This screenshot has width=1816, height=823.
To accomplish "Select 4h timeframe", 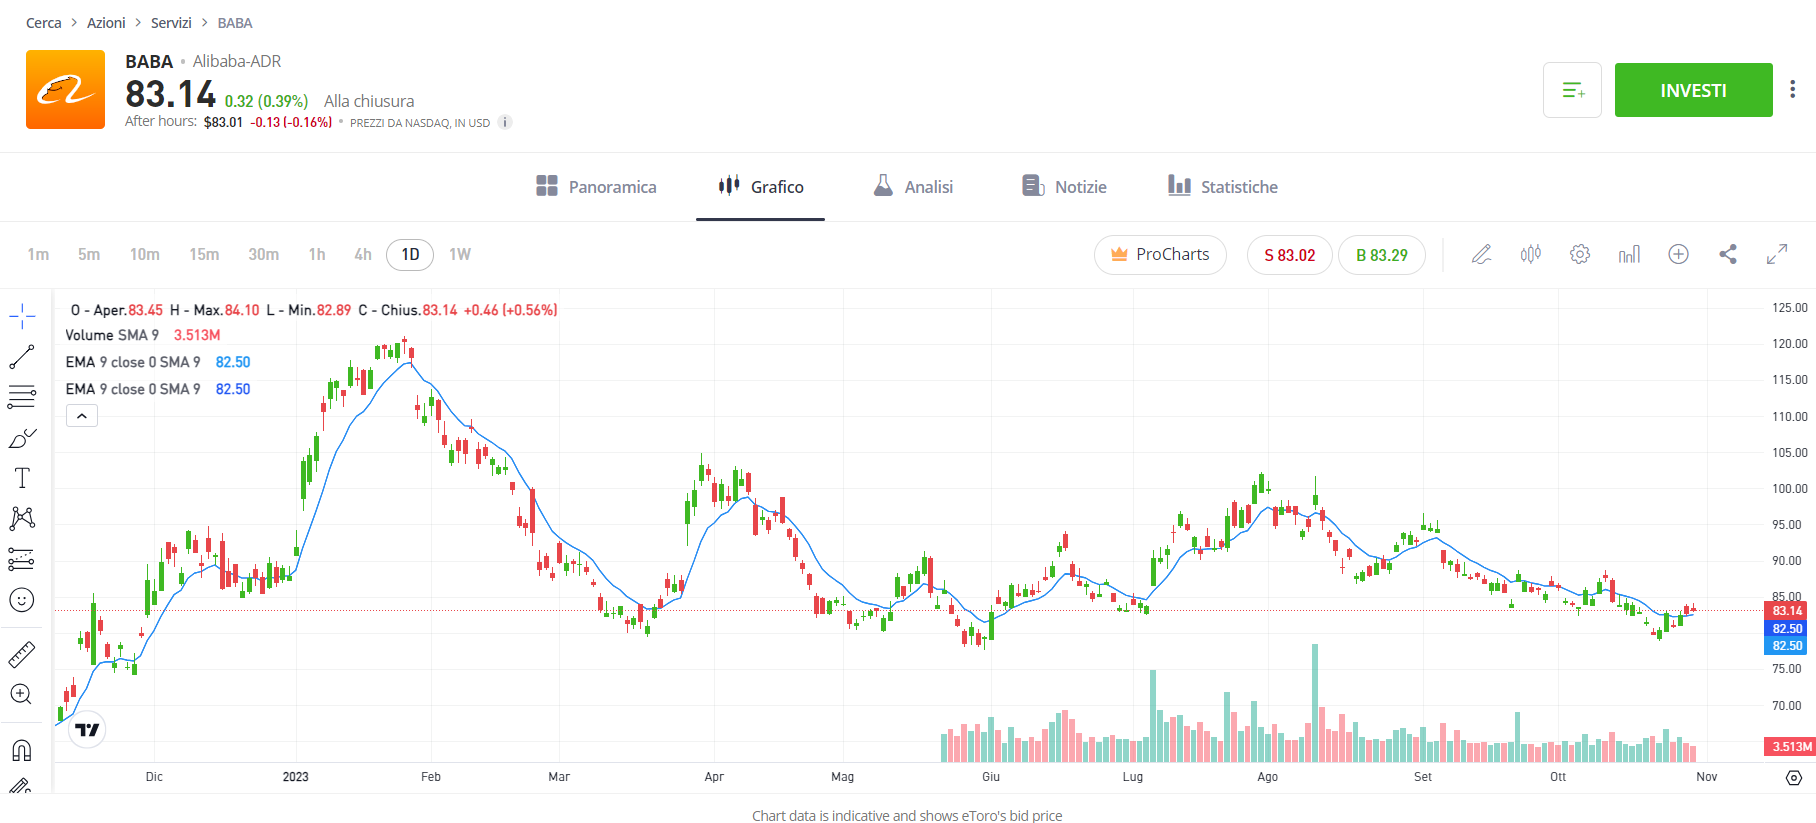I will coord(363,254).
